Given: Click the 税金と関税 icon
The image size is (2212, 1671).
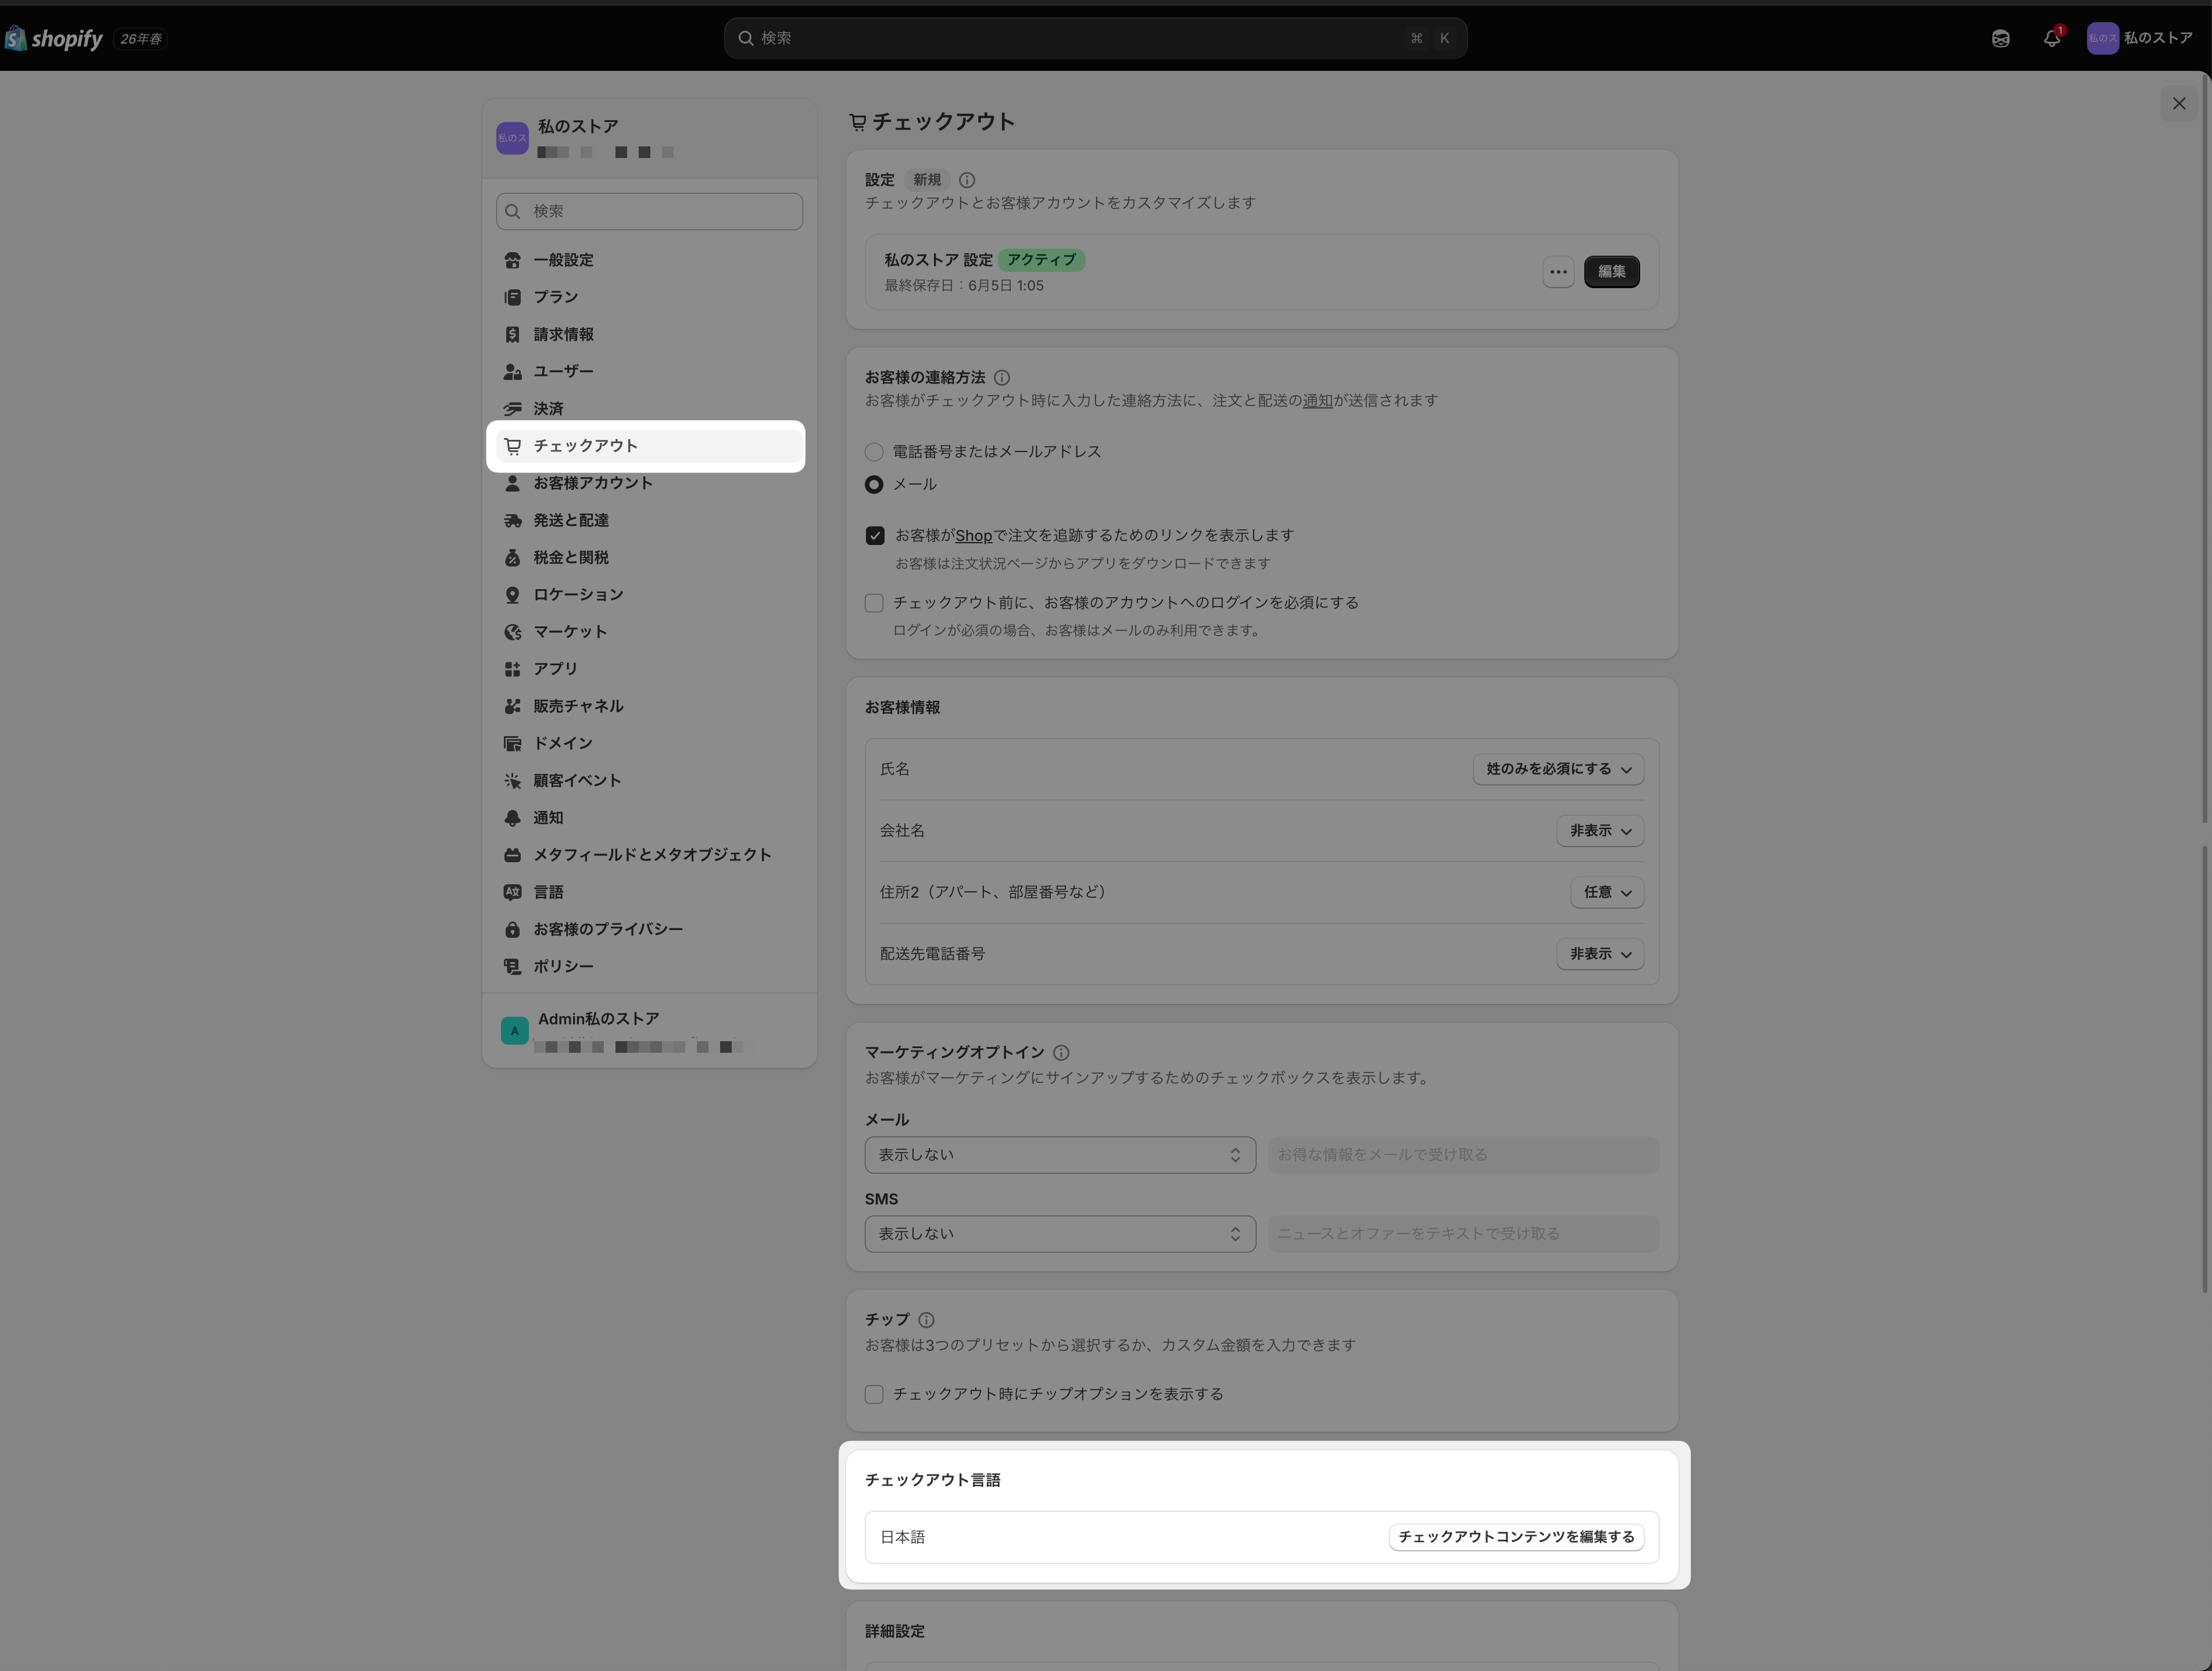Looking at the screenshot, I should click(512, 557).
